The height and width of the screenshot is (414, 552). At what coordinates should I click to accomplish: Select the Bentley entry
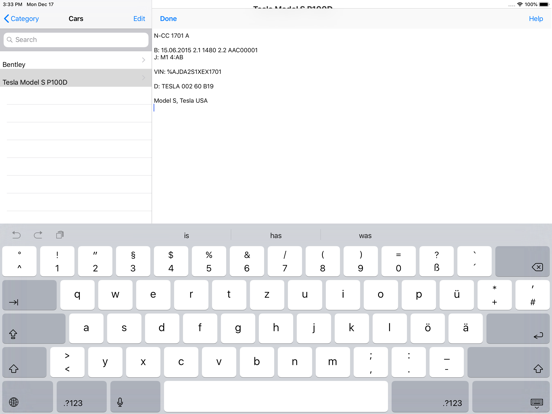coord(76,61)
